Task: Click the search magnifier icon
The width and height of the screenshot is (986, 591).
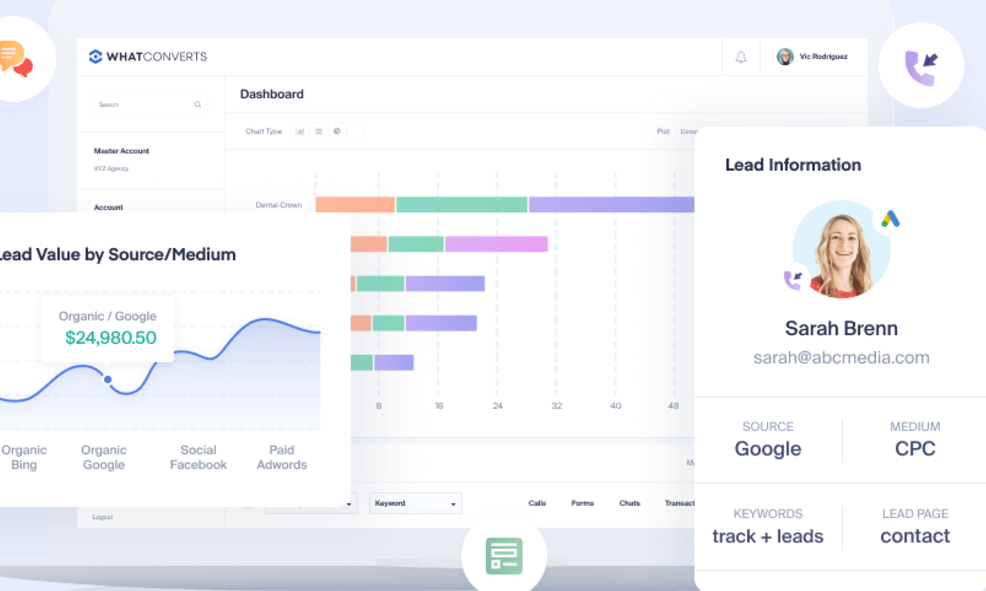Action: 197,104
